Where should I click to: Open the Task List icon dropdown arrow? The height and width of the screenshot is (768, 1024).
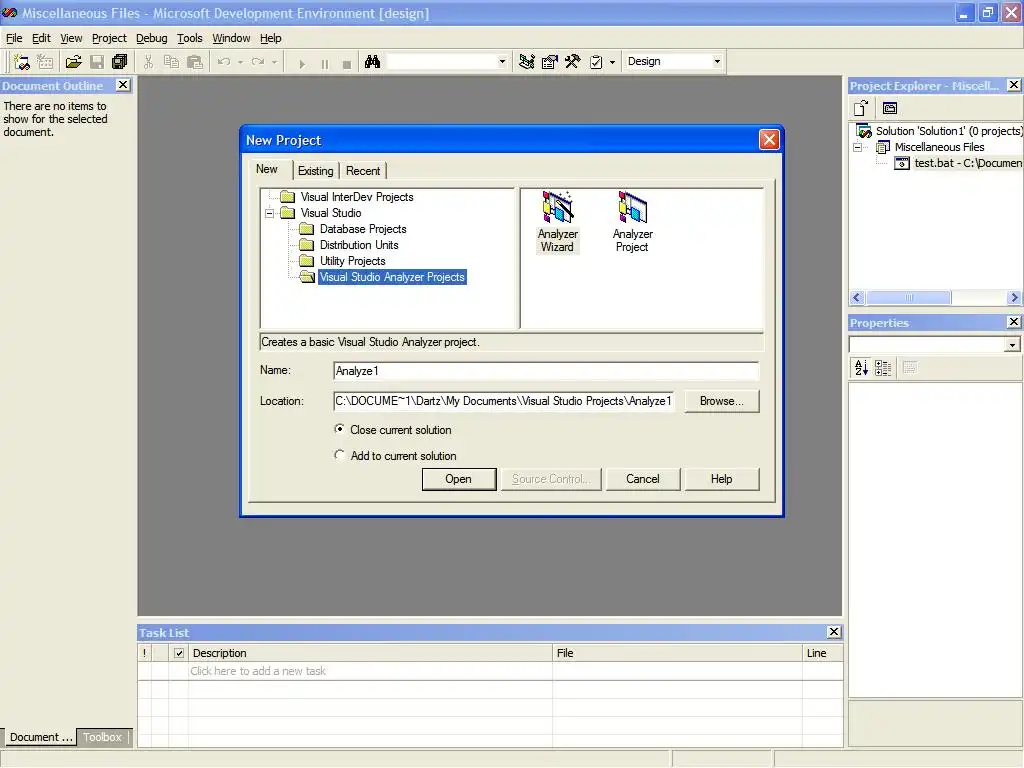tap(612, 62)
